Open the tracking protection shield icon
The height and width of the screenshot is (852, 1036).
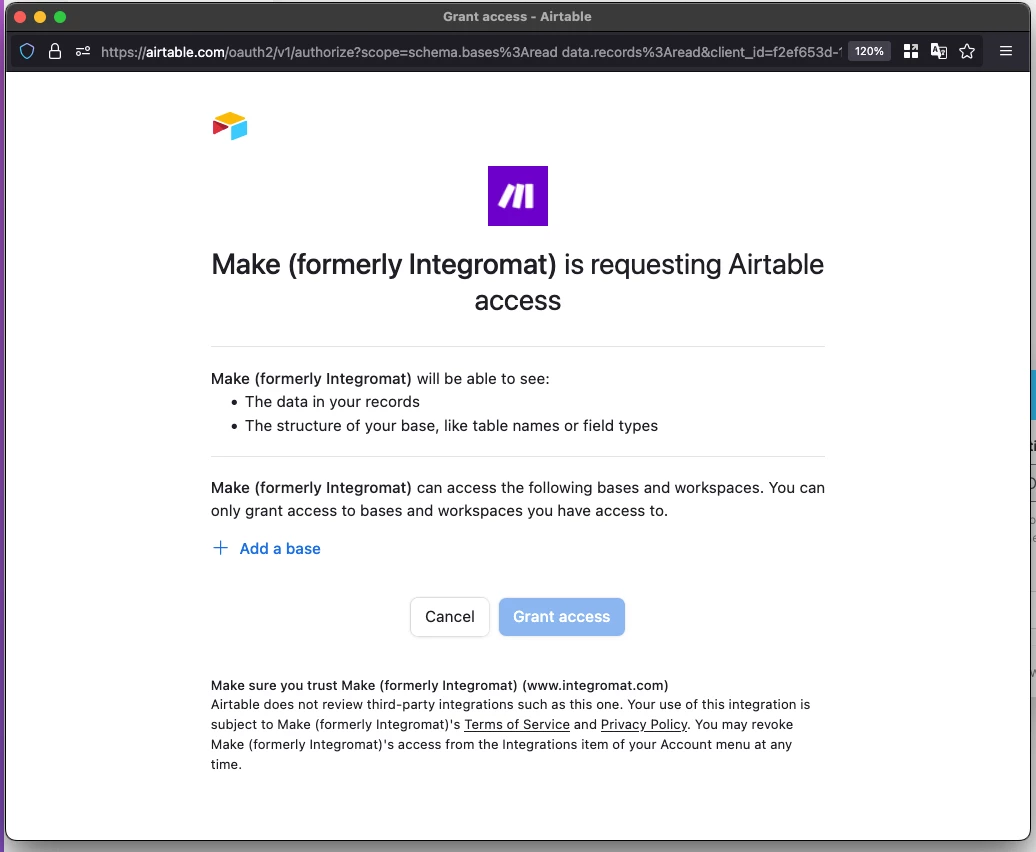tap(27, 52)
